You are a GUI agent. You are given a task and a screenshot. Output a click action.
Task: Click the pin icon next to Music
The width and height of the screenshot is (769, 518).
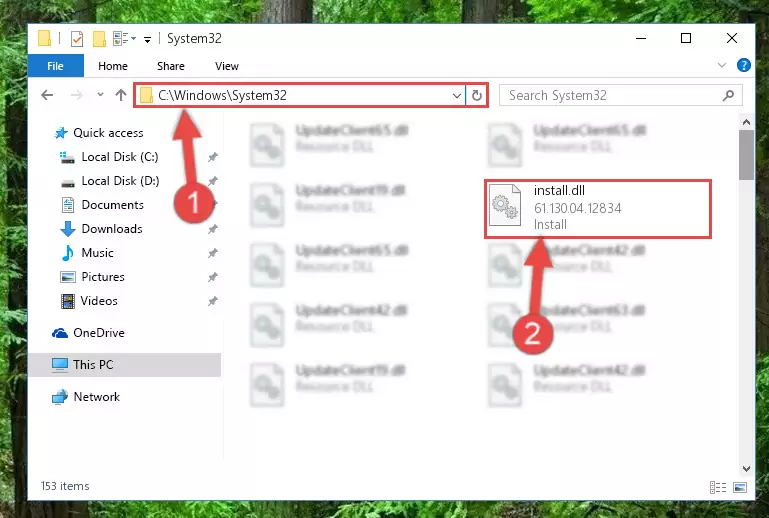212,254
